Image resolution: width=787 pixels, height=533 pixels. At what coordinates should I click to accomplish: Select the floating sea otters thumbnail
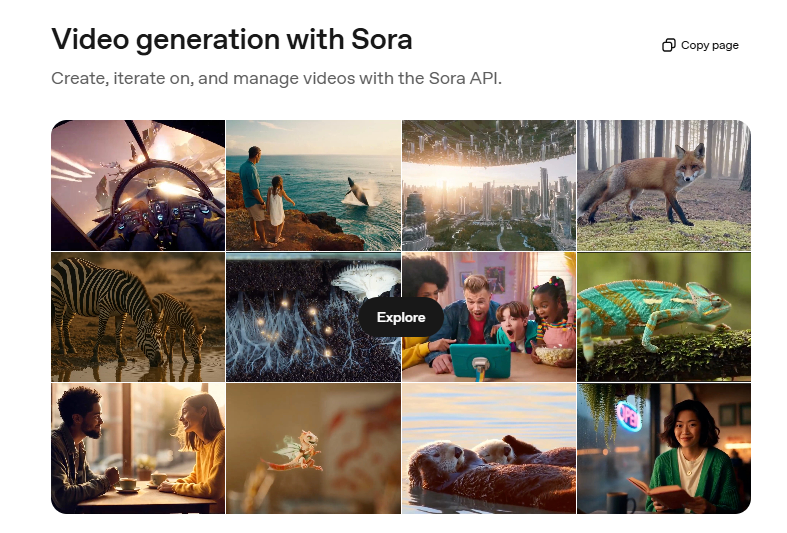489,448
